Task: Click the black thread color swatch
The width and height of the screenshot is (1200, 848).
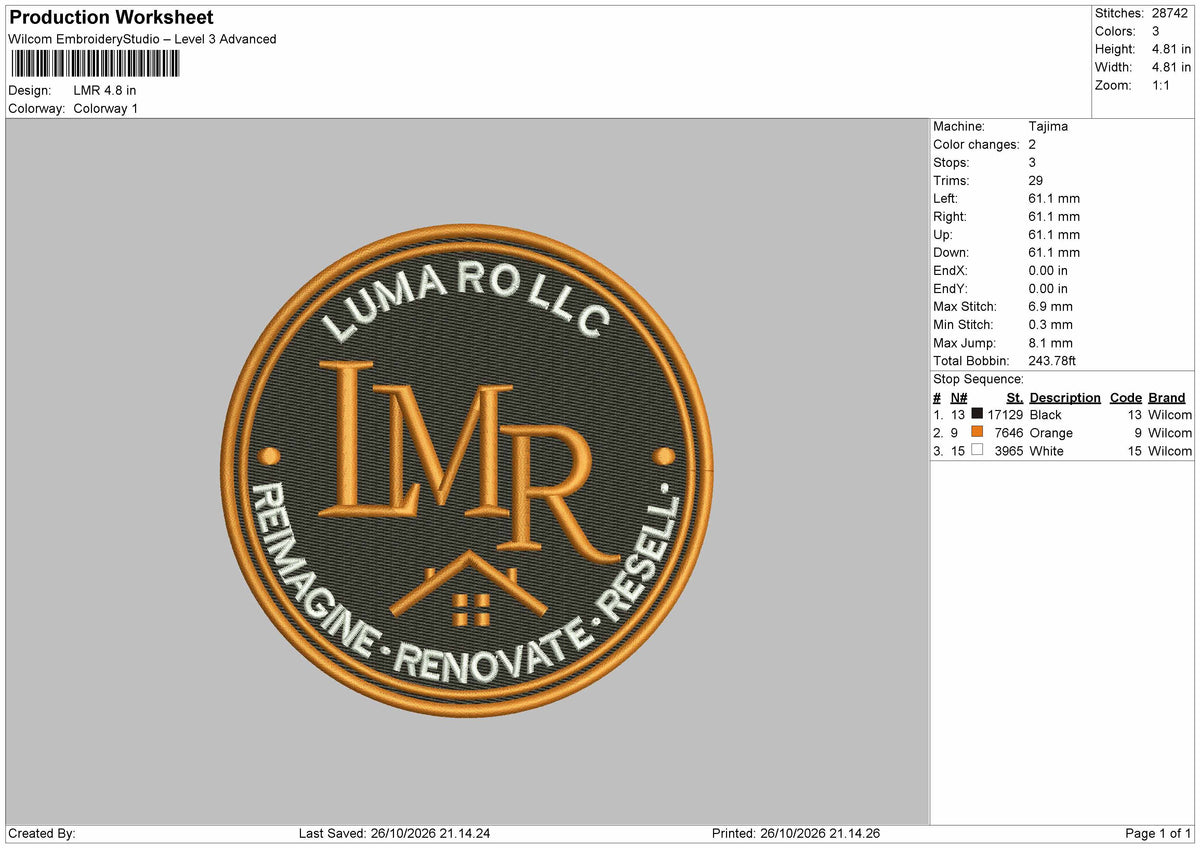Action: pyautogui.click(x=977, y=414)
